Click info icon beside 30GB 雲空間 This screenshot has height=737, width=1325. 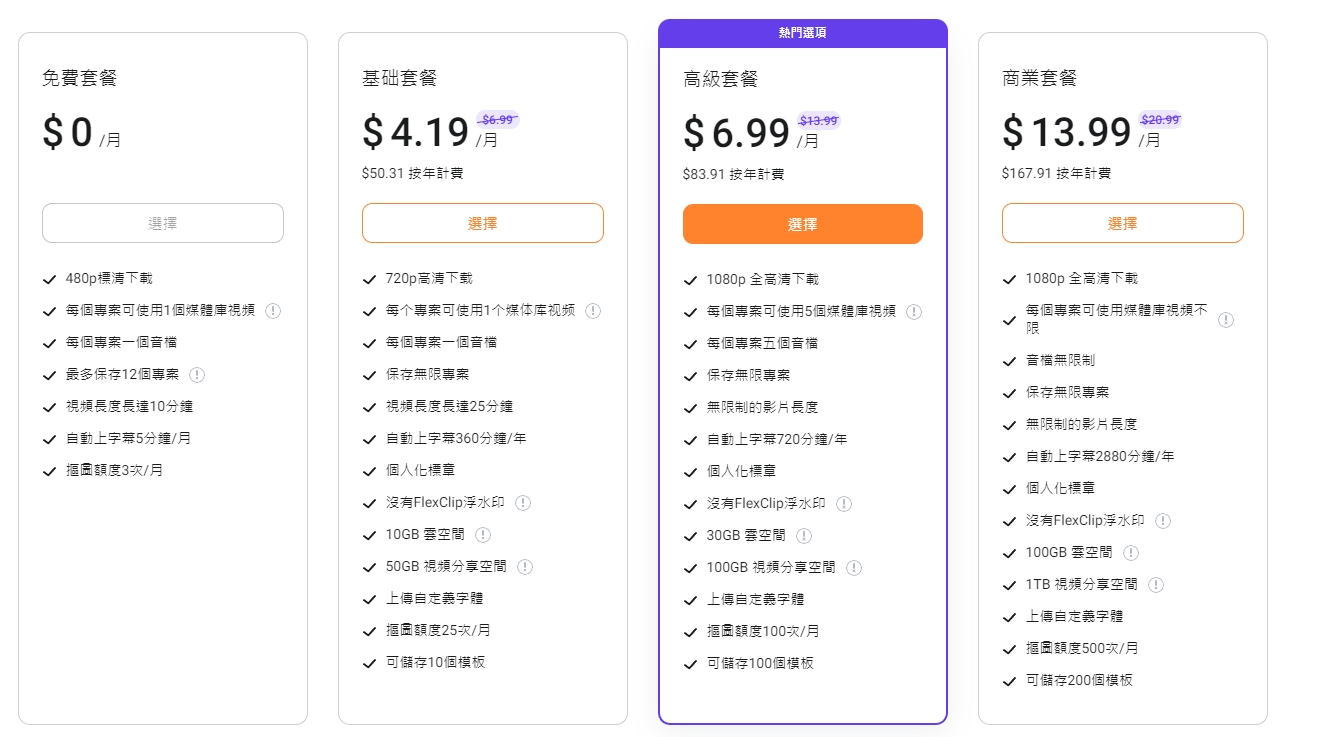pos(804,536)
